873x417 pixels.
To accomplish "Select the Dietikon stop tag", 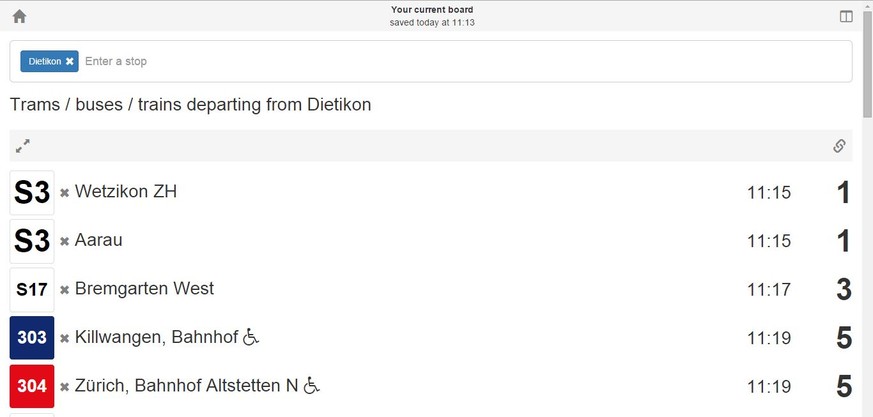I will tap(45, 61).
